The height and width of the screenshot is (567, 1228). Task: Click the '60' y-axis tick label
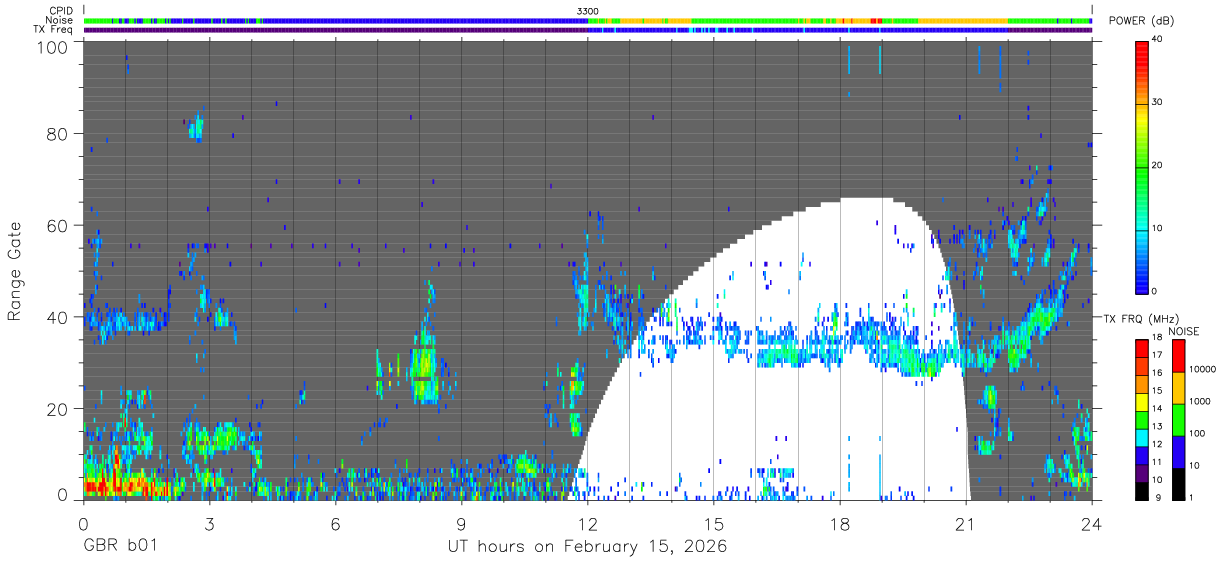pyautogui.click(x=58, y=226)
